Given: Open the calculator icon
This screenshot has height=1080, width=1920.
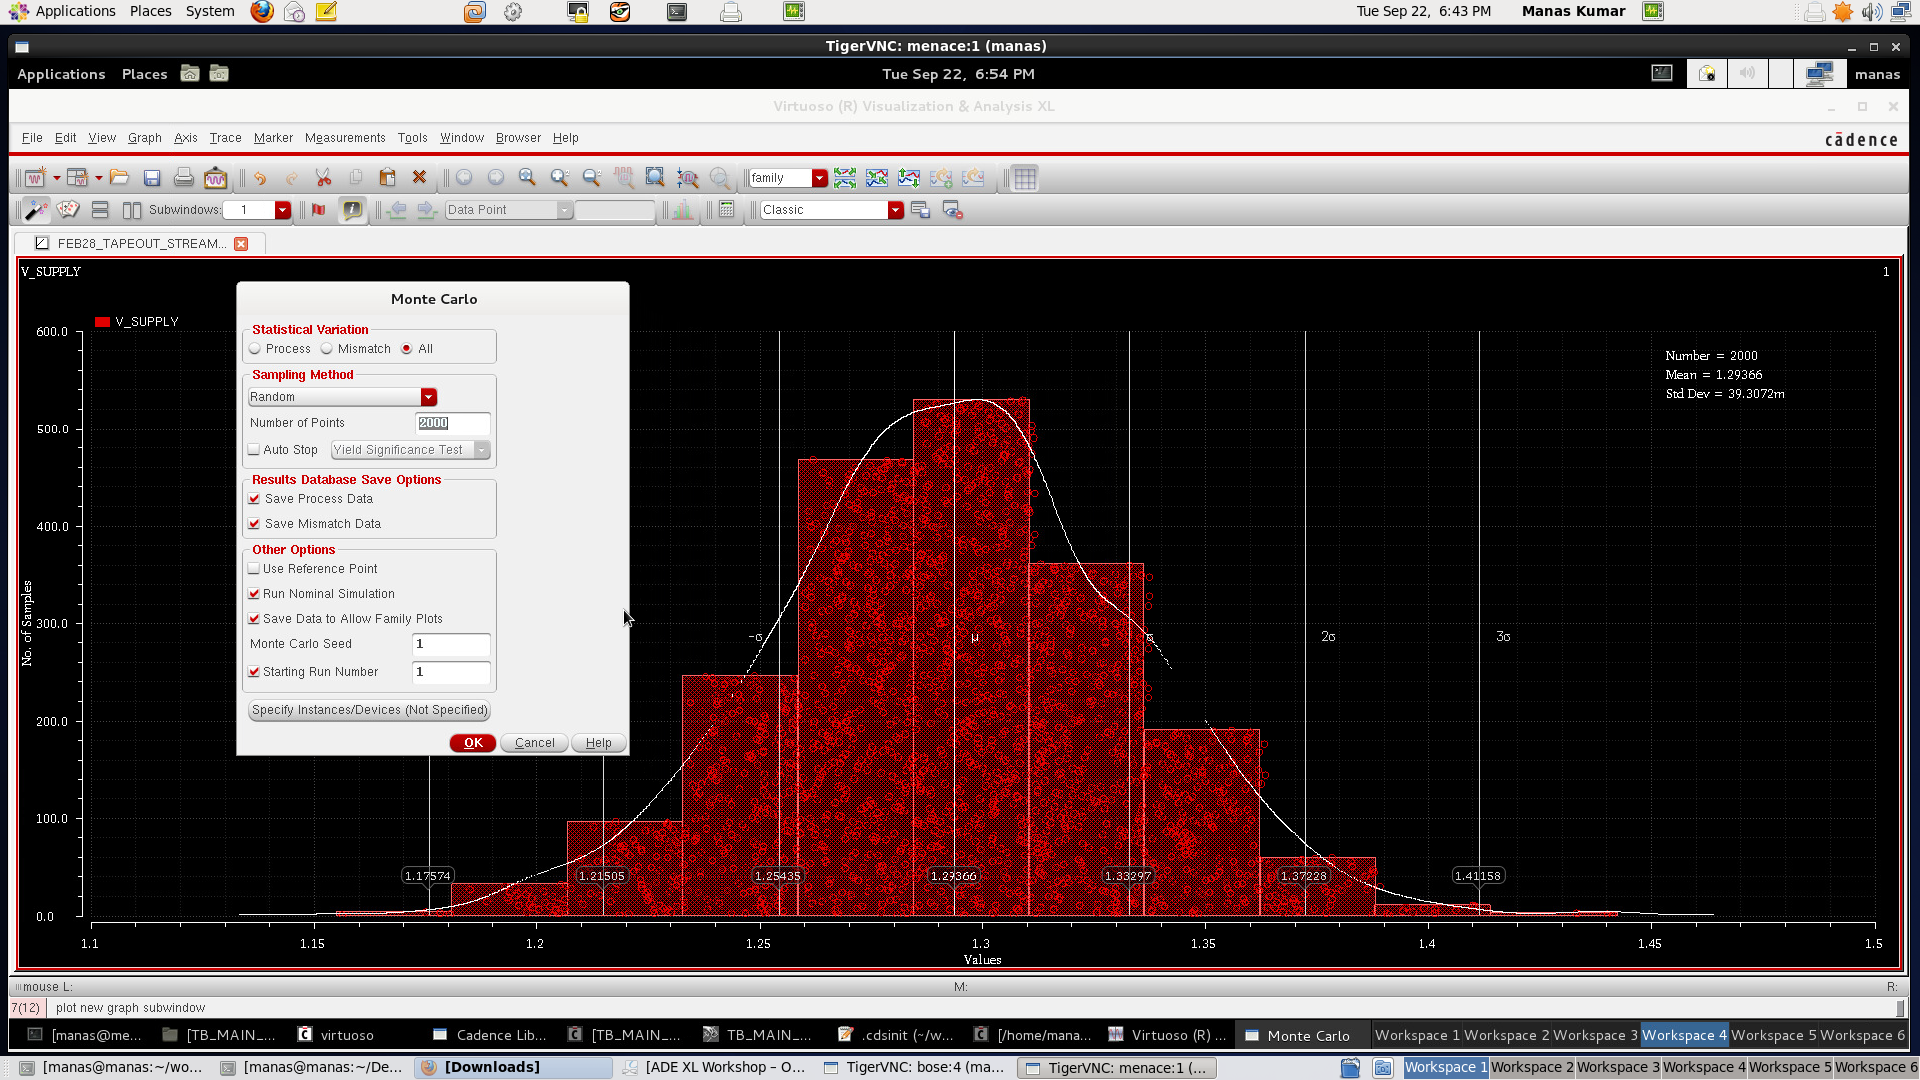Looking at the screenshot, I should [727, 210].
